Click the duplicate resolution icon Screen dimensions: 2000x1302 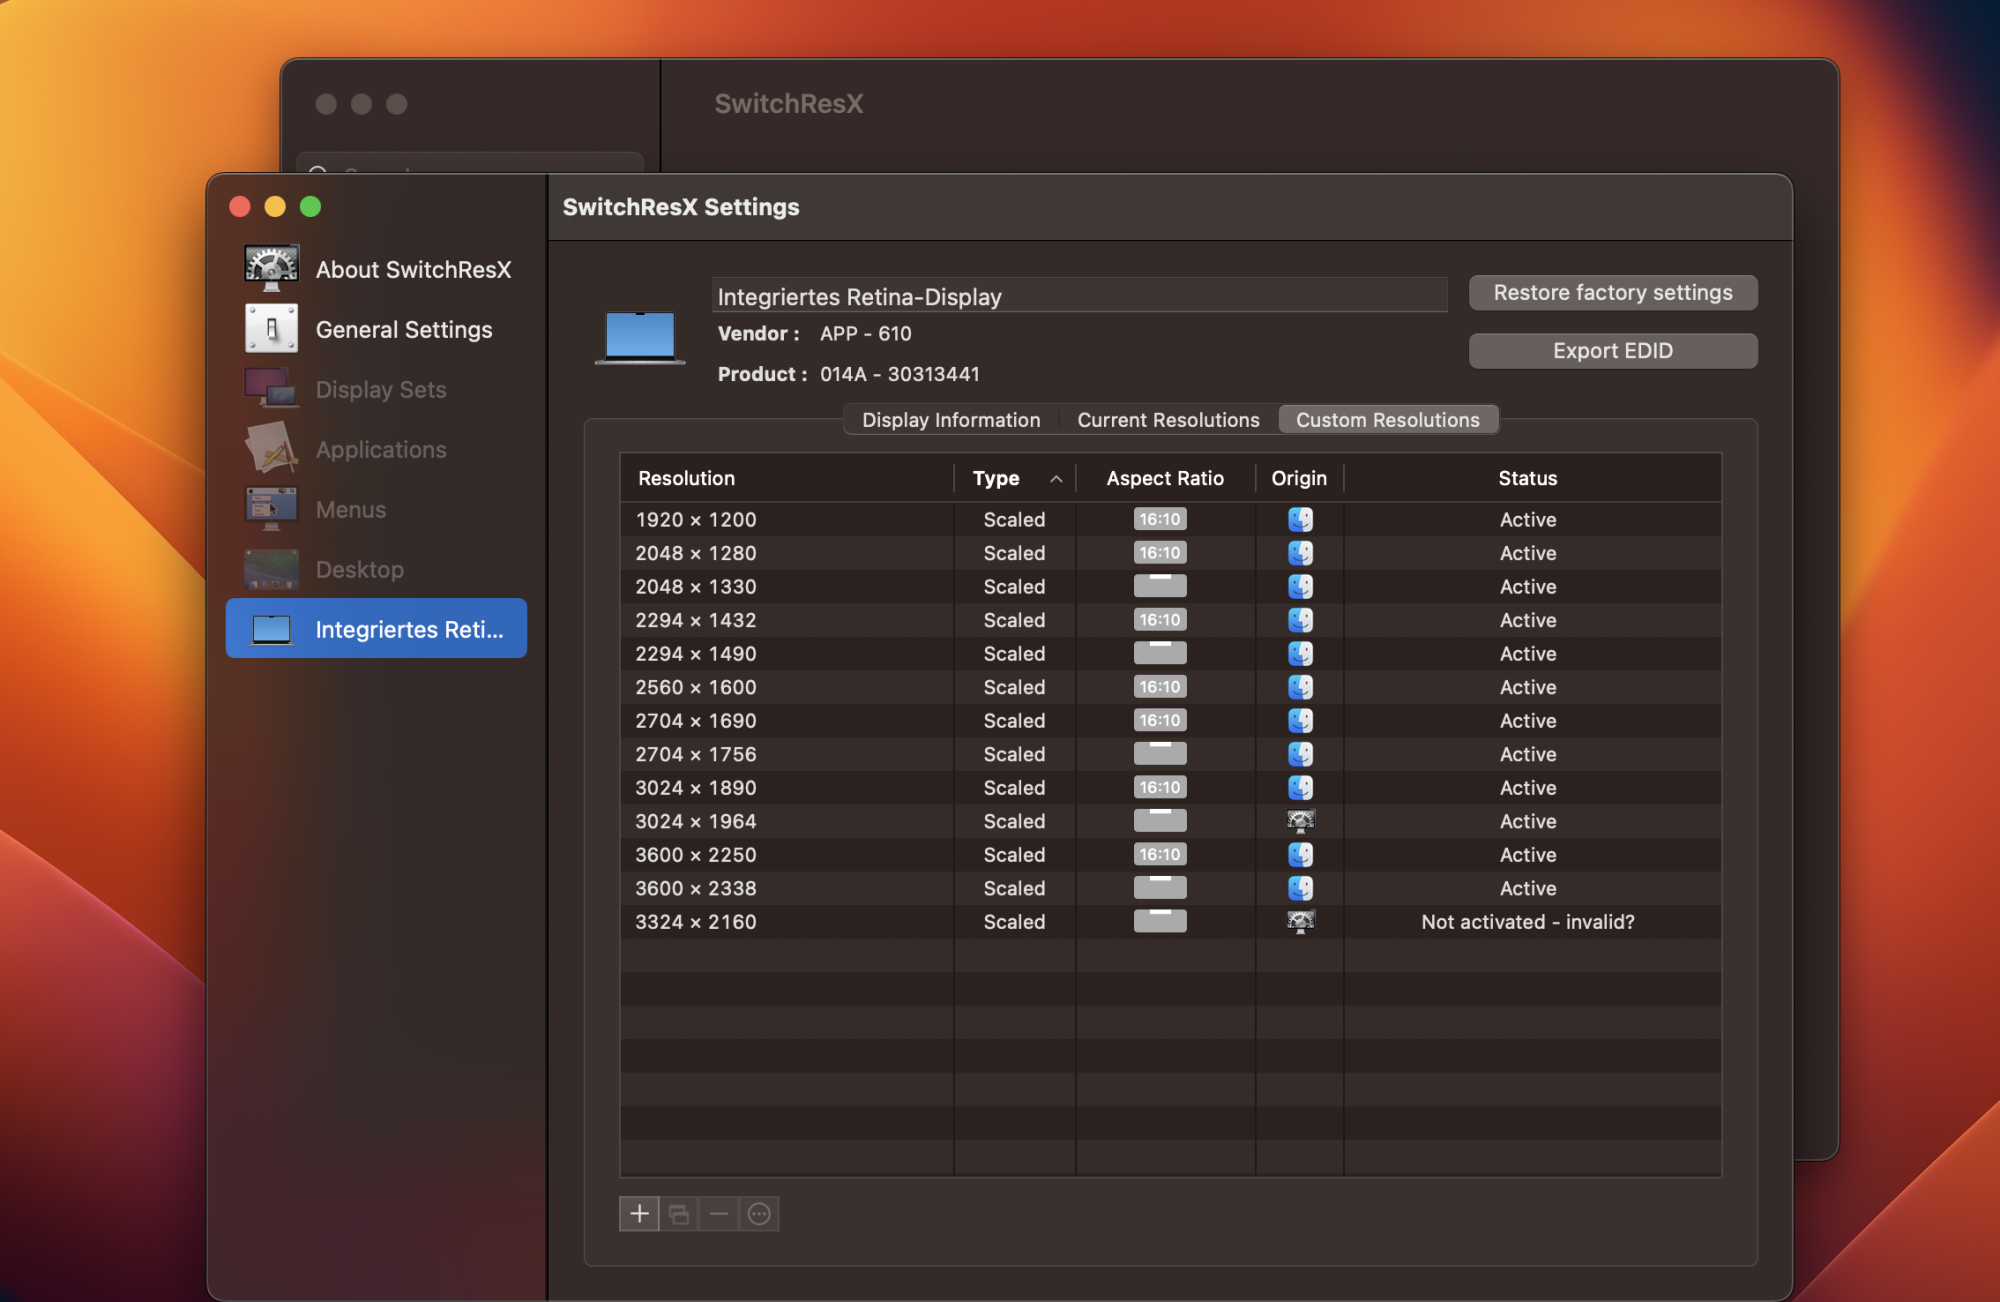[x=679, y=1214]
